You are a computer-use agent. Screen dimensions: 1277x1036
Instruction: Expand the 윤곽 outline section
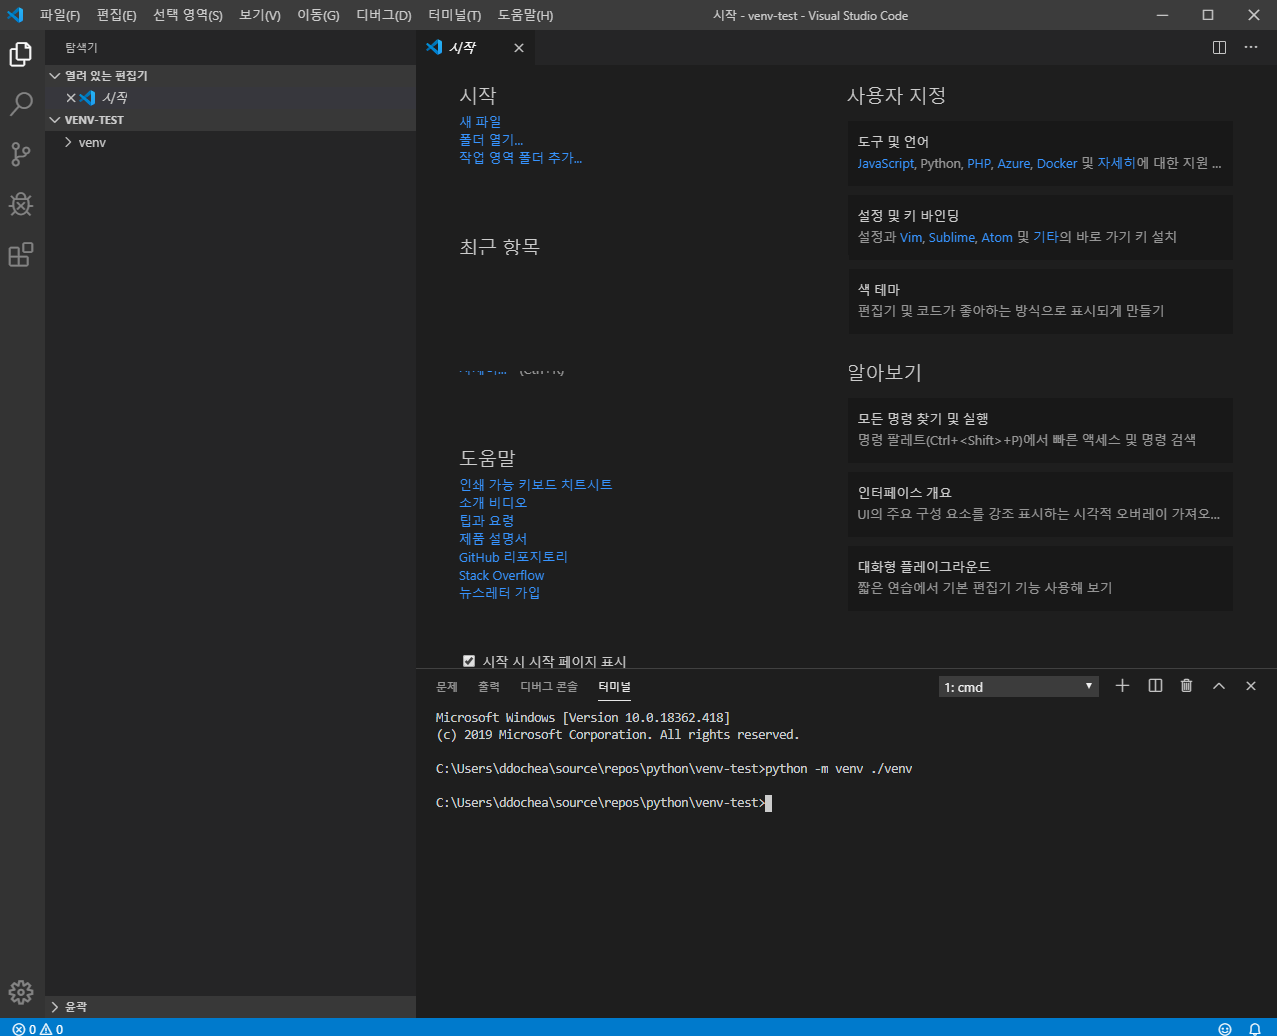click(x=231, y=1007)
